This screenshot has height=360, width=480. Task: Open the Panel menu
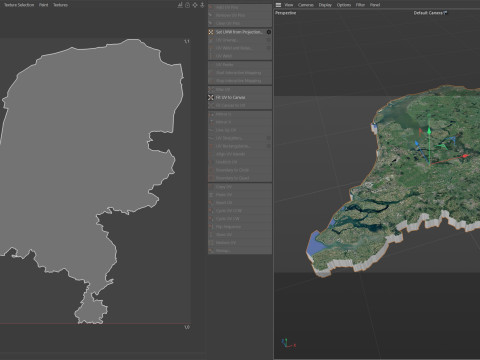pos(375,5)
